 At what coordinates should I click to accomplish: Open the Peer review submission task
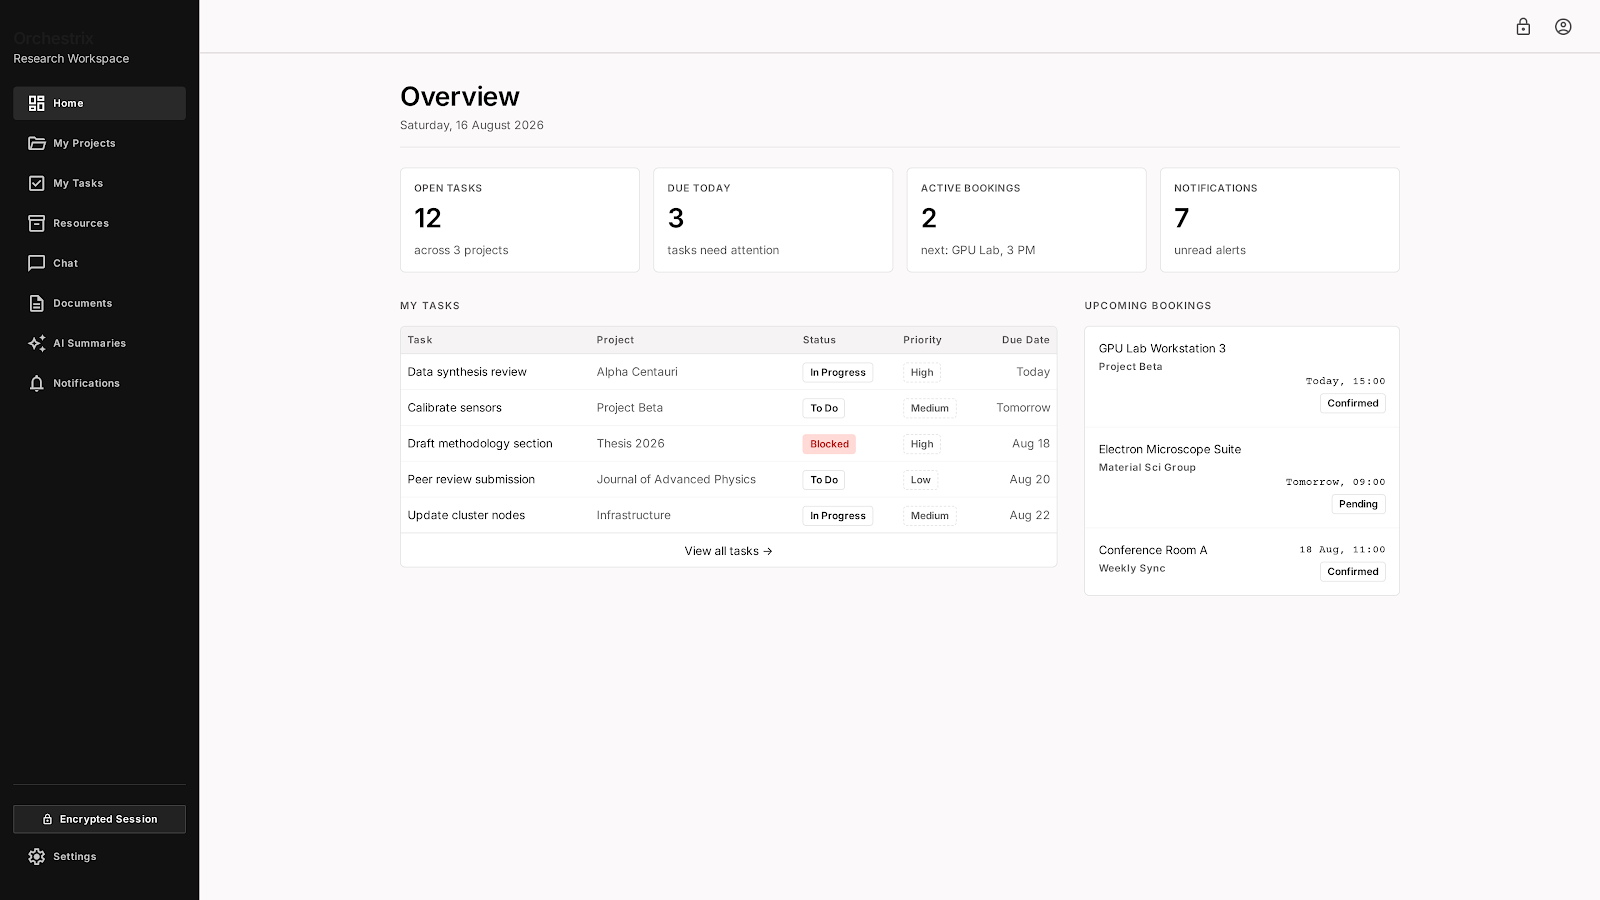point(471,480)
